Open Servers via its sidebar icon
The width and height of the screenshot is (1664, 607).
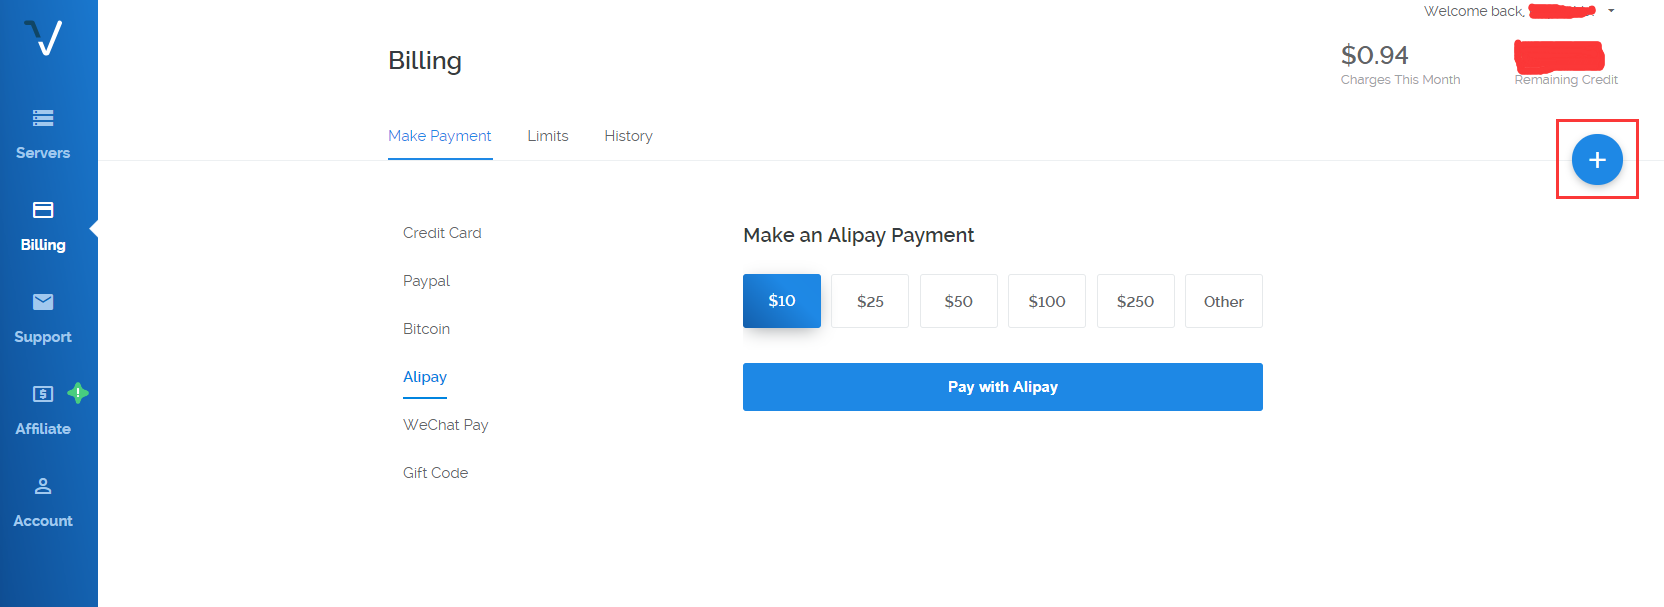(43, 118)
